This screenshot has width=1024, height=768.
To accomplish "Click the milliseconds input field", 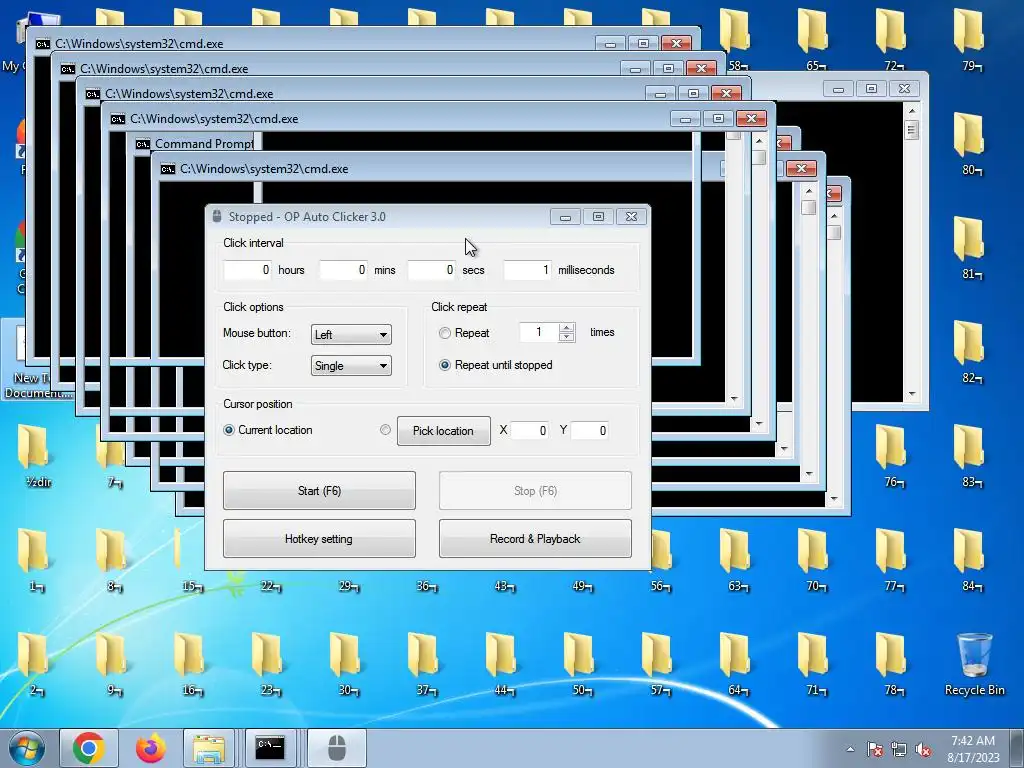I will coord(527,270).
